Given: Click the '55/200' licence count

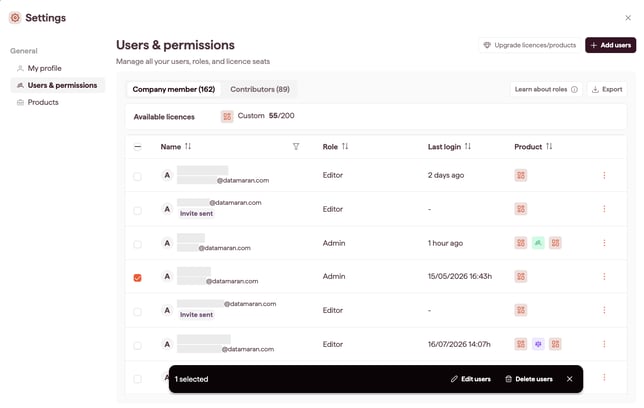Looking at the screenshot, I should tap(281, 116).
